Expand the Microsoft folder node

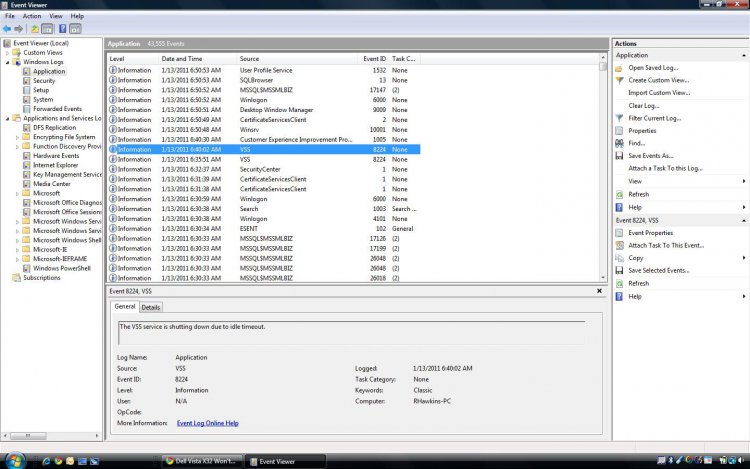[18, 194]
